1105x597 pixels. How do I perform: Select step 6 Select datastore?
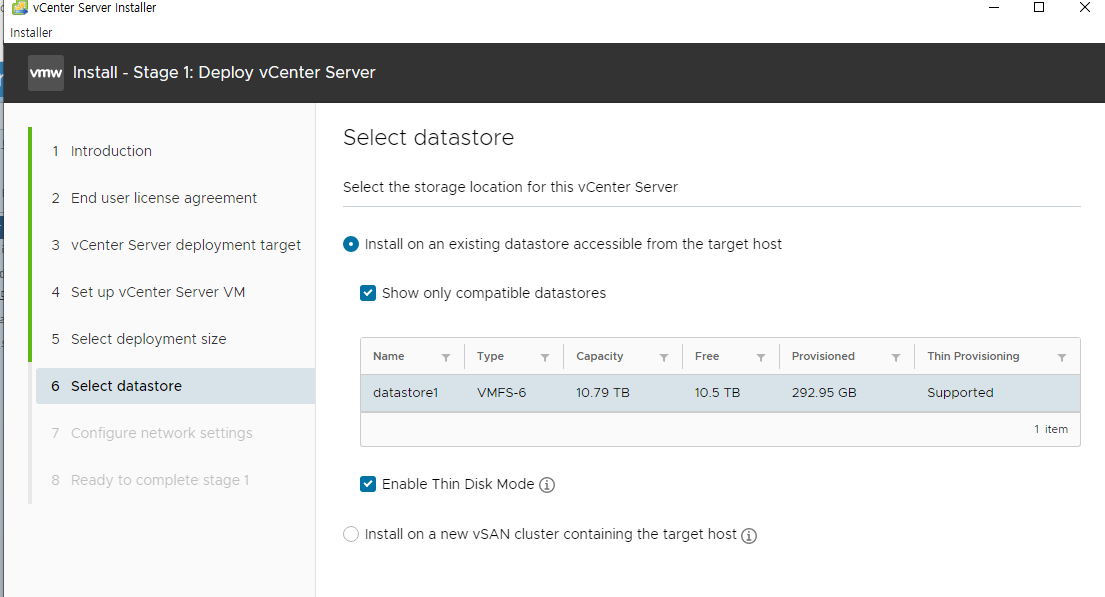tap(175, 386)
